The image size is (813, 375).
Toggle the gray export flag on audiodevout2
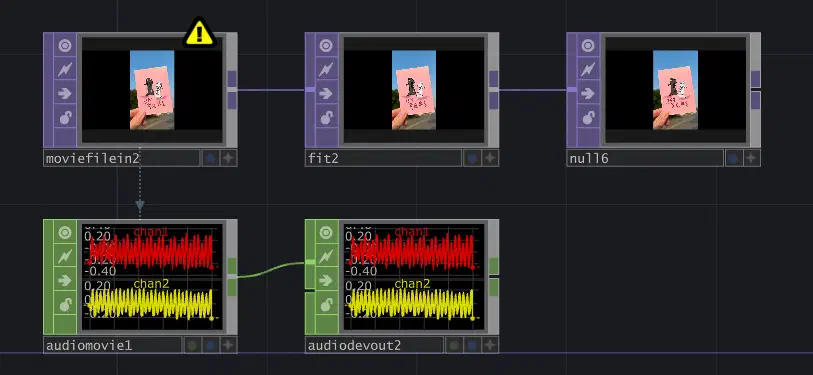pos(454,345)
